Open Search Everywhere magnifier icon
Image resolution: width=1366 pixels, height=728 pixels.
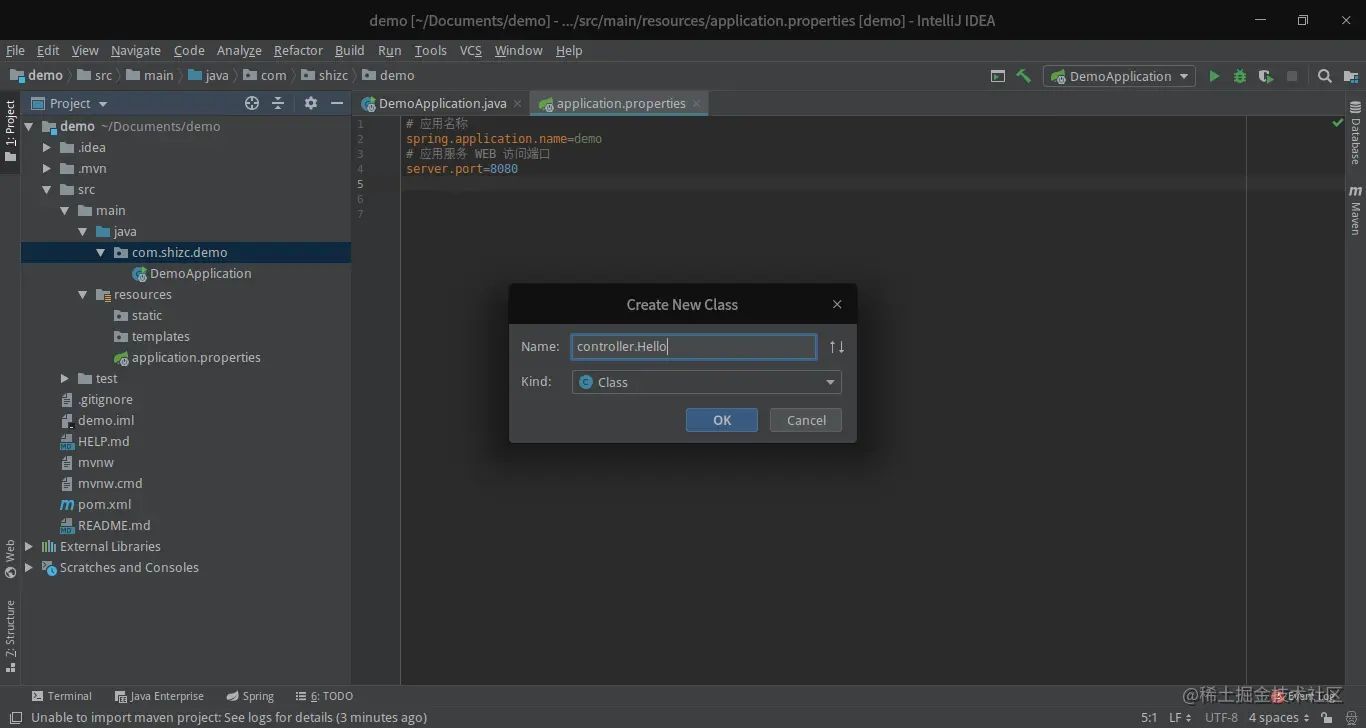pyautogui.click(x=1325, y=76)
